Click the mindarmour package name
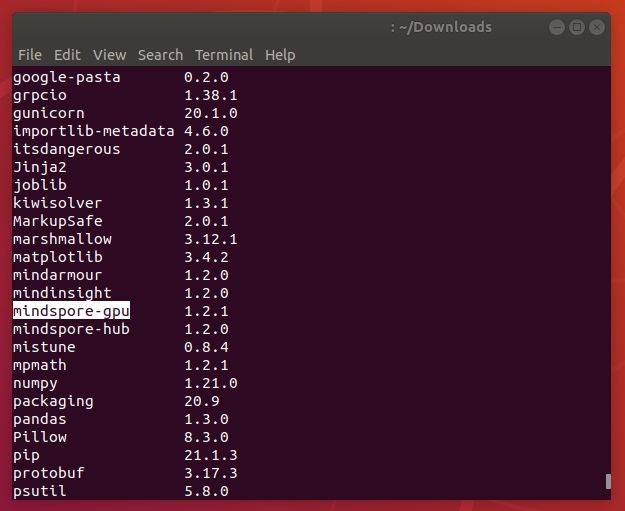 click(57, 275)
